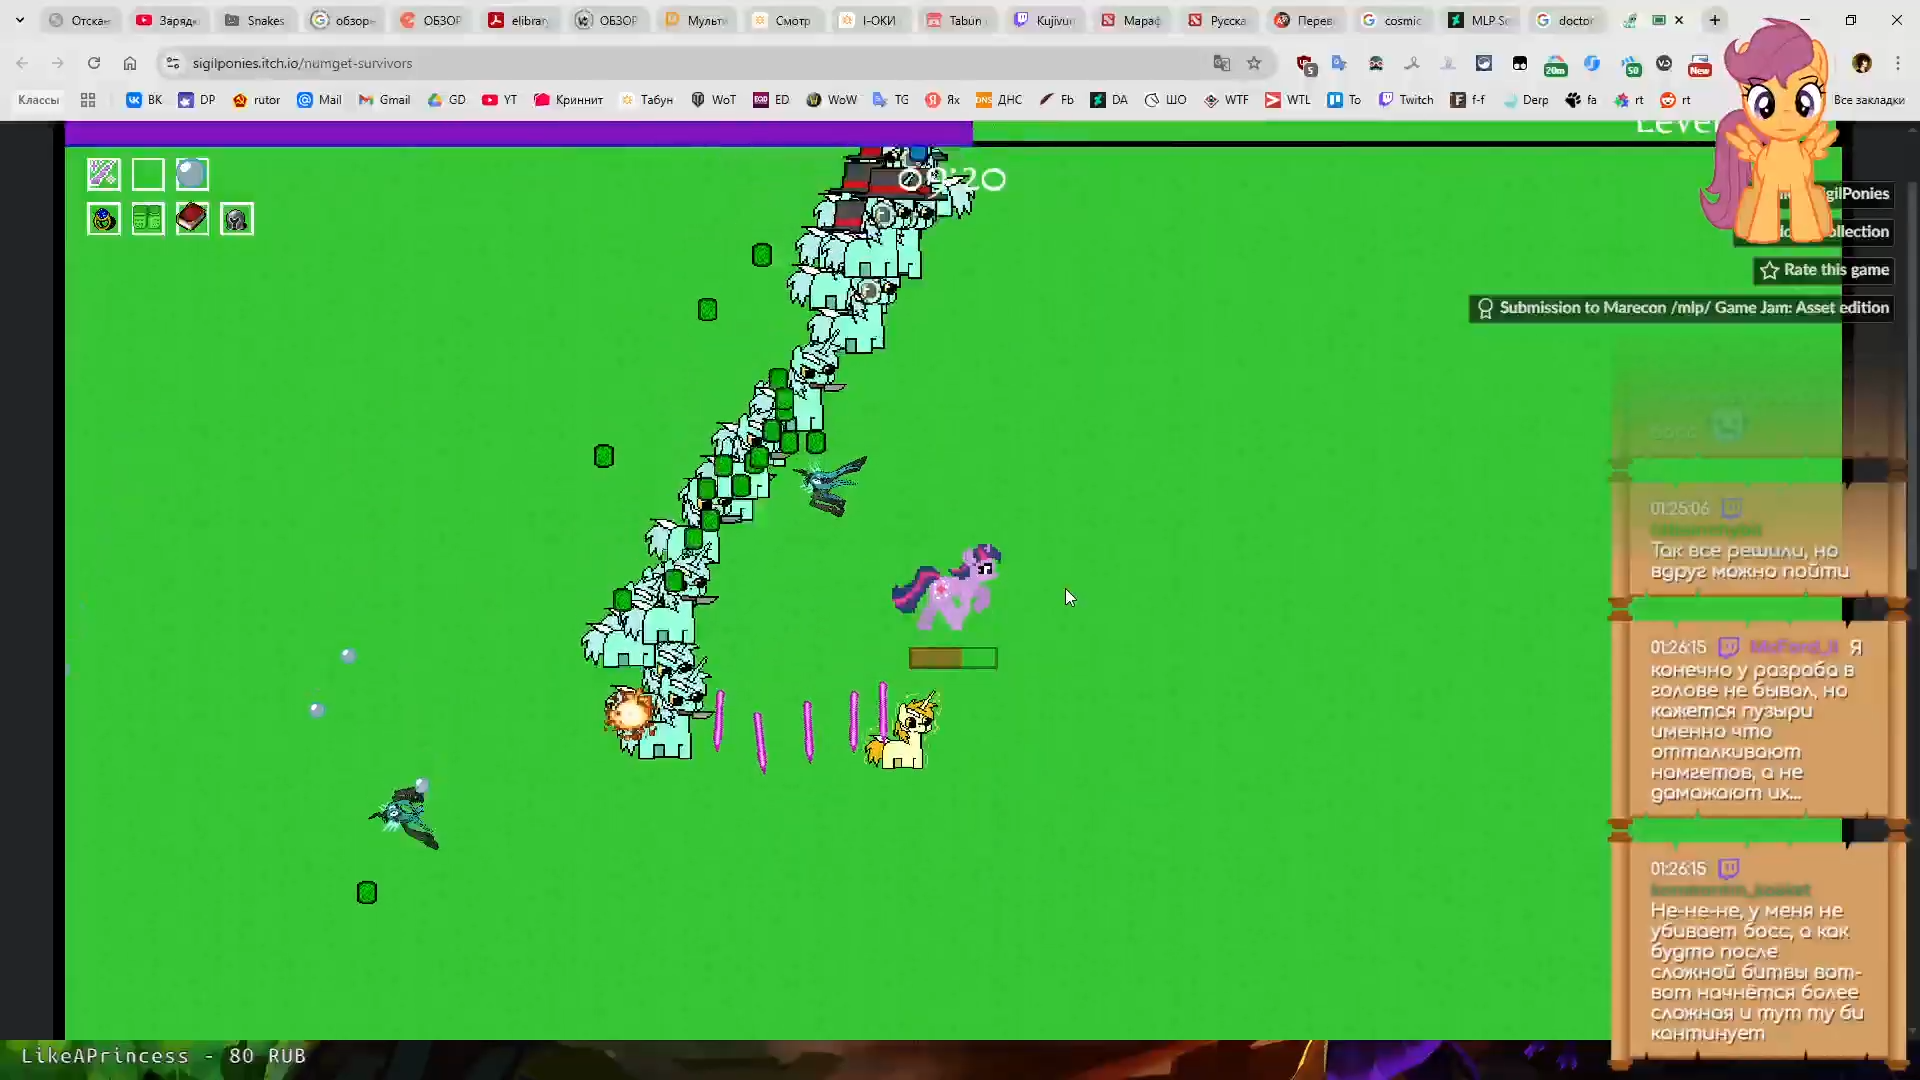Bookmark this page with the star icon
Image resolution: width=1920 pixels, height=1080 pixels.
click(1254, 63)
